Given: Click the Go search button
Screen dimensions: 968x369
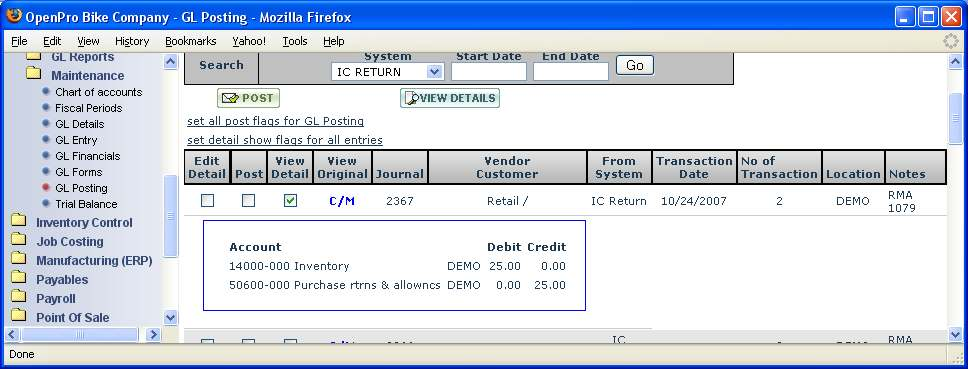Looking at the screenshot, I should tap(635, 65).
